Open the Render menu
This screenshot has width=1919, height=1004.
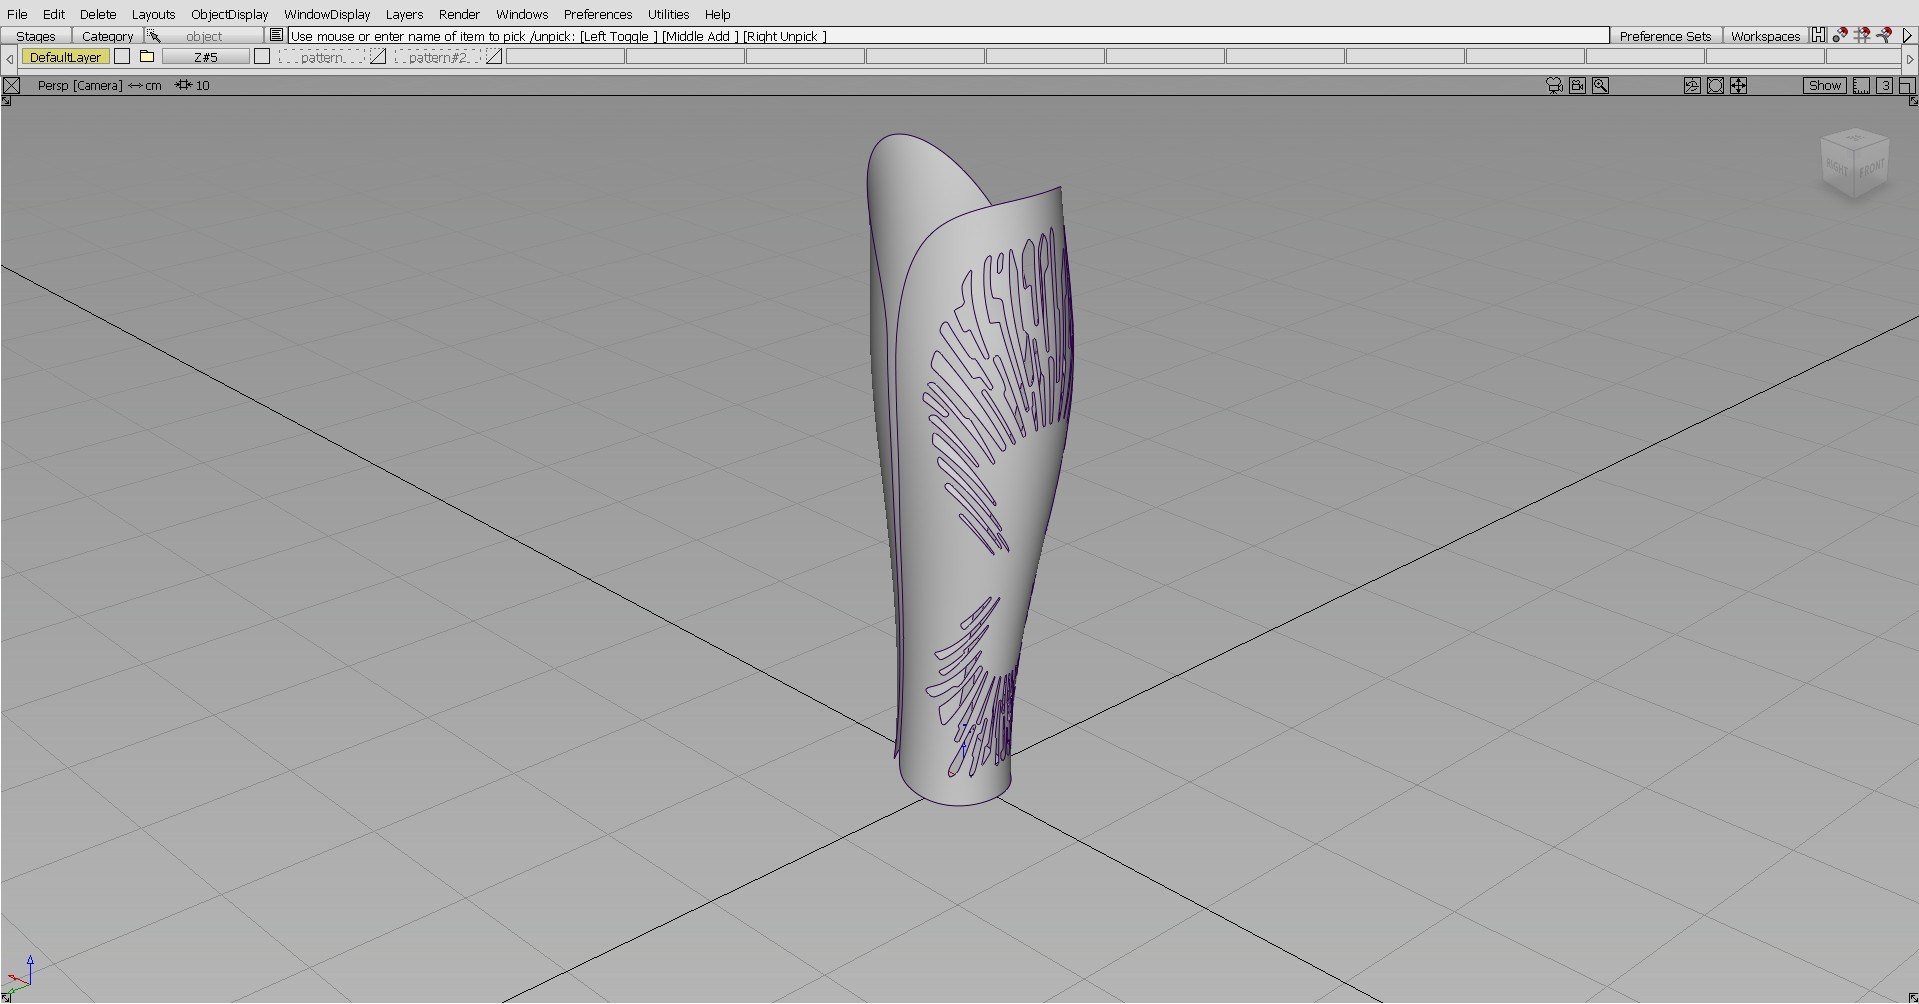click(x=459, y=14)
